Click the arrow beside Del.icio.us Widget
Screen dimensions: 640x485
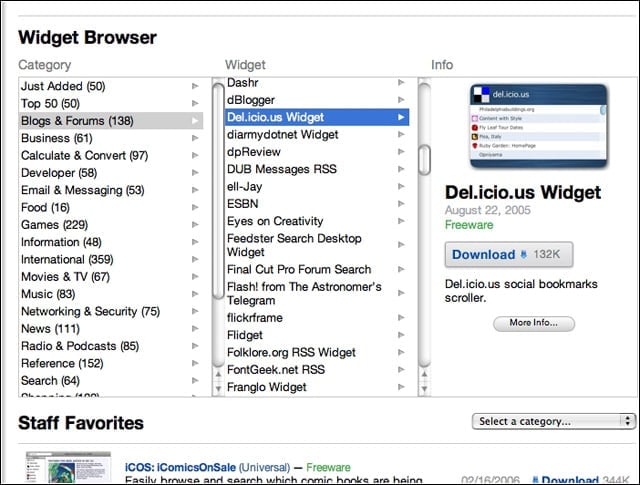pos(401,117)
